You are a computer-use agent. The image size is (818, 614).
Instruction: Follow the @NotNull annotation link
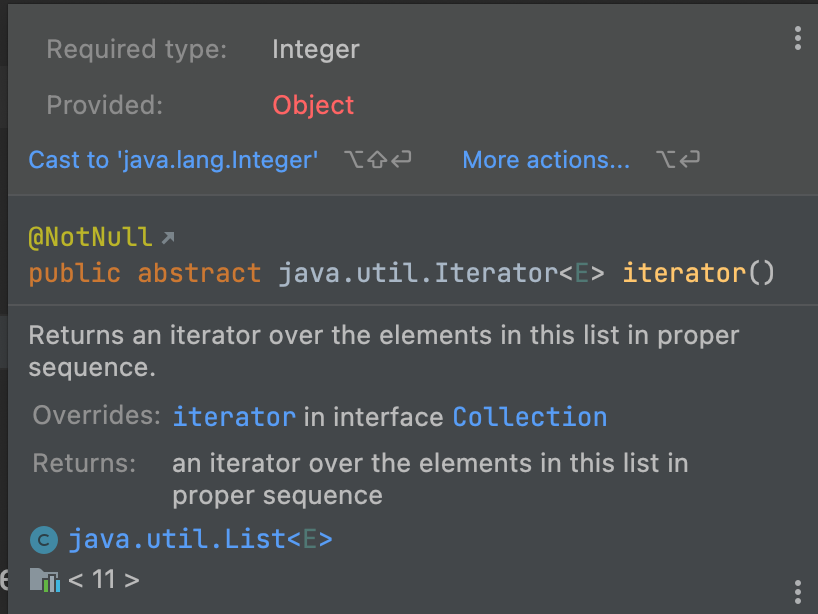click(90, 238)
